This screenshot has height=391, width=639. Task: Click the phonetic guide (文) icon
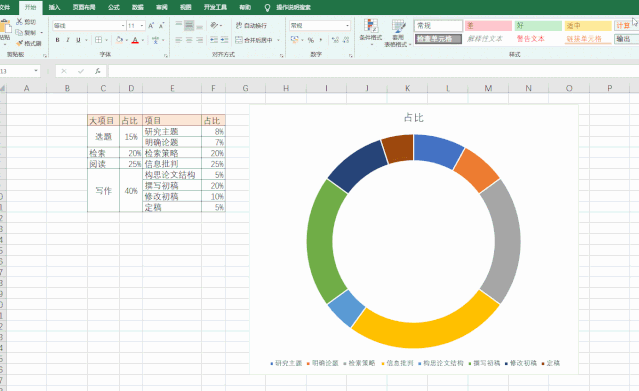click(155, 40)
